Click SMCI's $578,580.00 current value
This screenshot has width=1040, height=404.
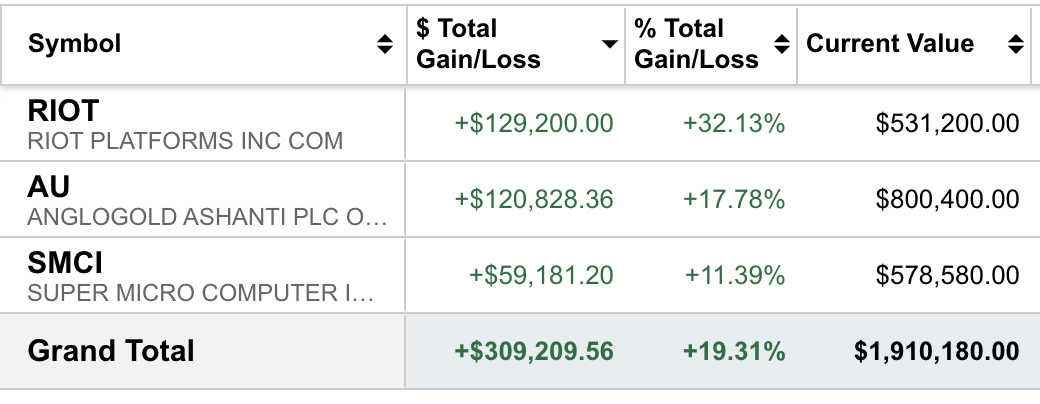(947, 275)
